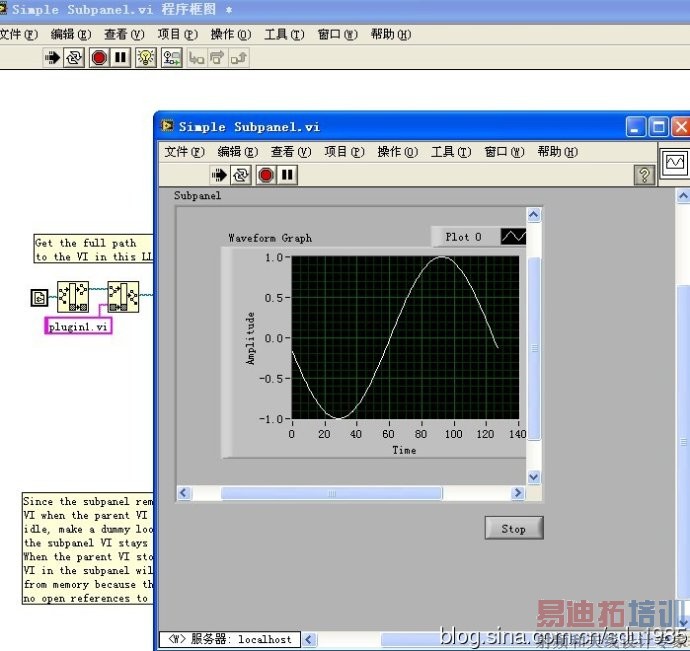Select the Build Path function node
This screenshot has height=651, width=690.
pos(123,297)
